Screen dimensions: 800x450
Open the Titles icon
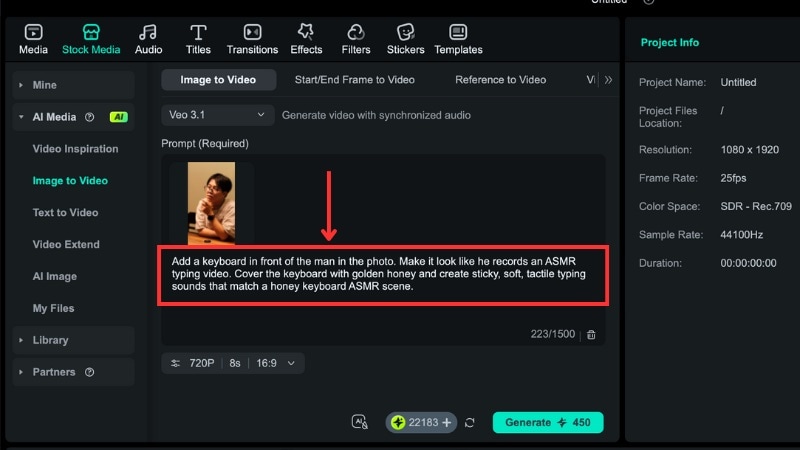coord(198,32)
